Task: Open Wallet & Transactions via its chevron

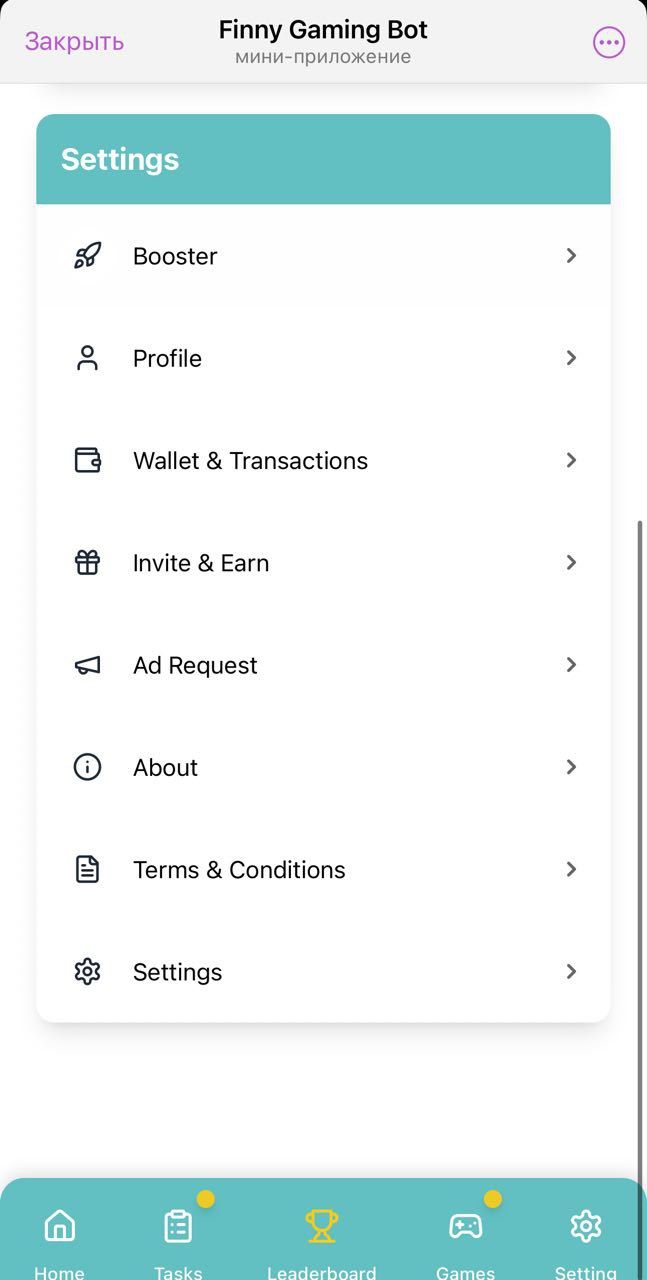Action: tap(571, 460)
